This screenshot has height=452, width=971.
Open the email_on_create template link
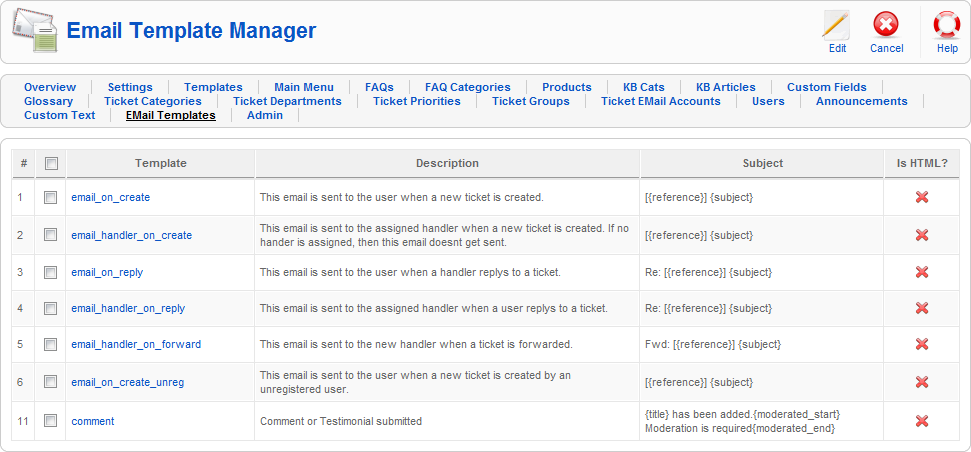point(110,198)
